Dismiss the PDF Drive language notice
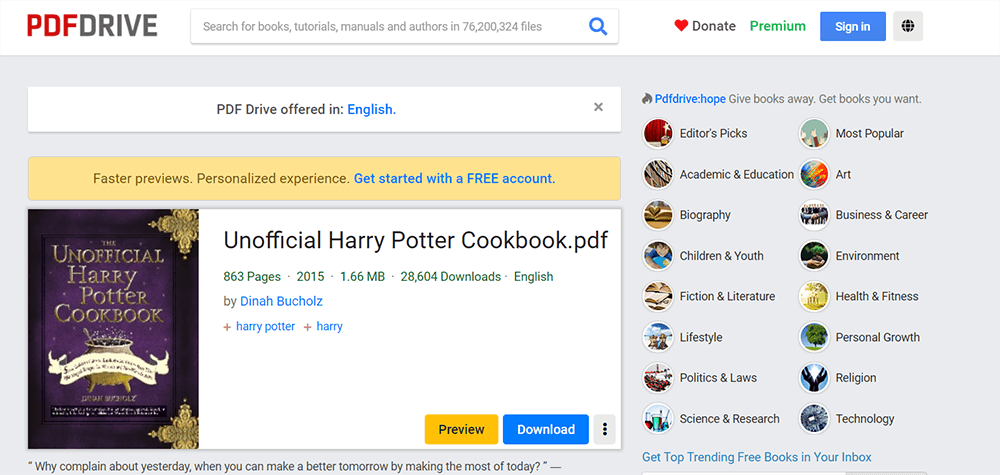 598,108
